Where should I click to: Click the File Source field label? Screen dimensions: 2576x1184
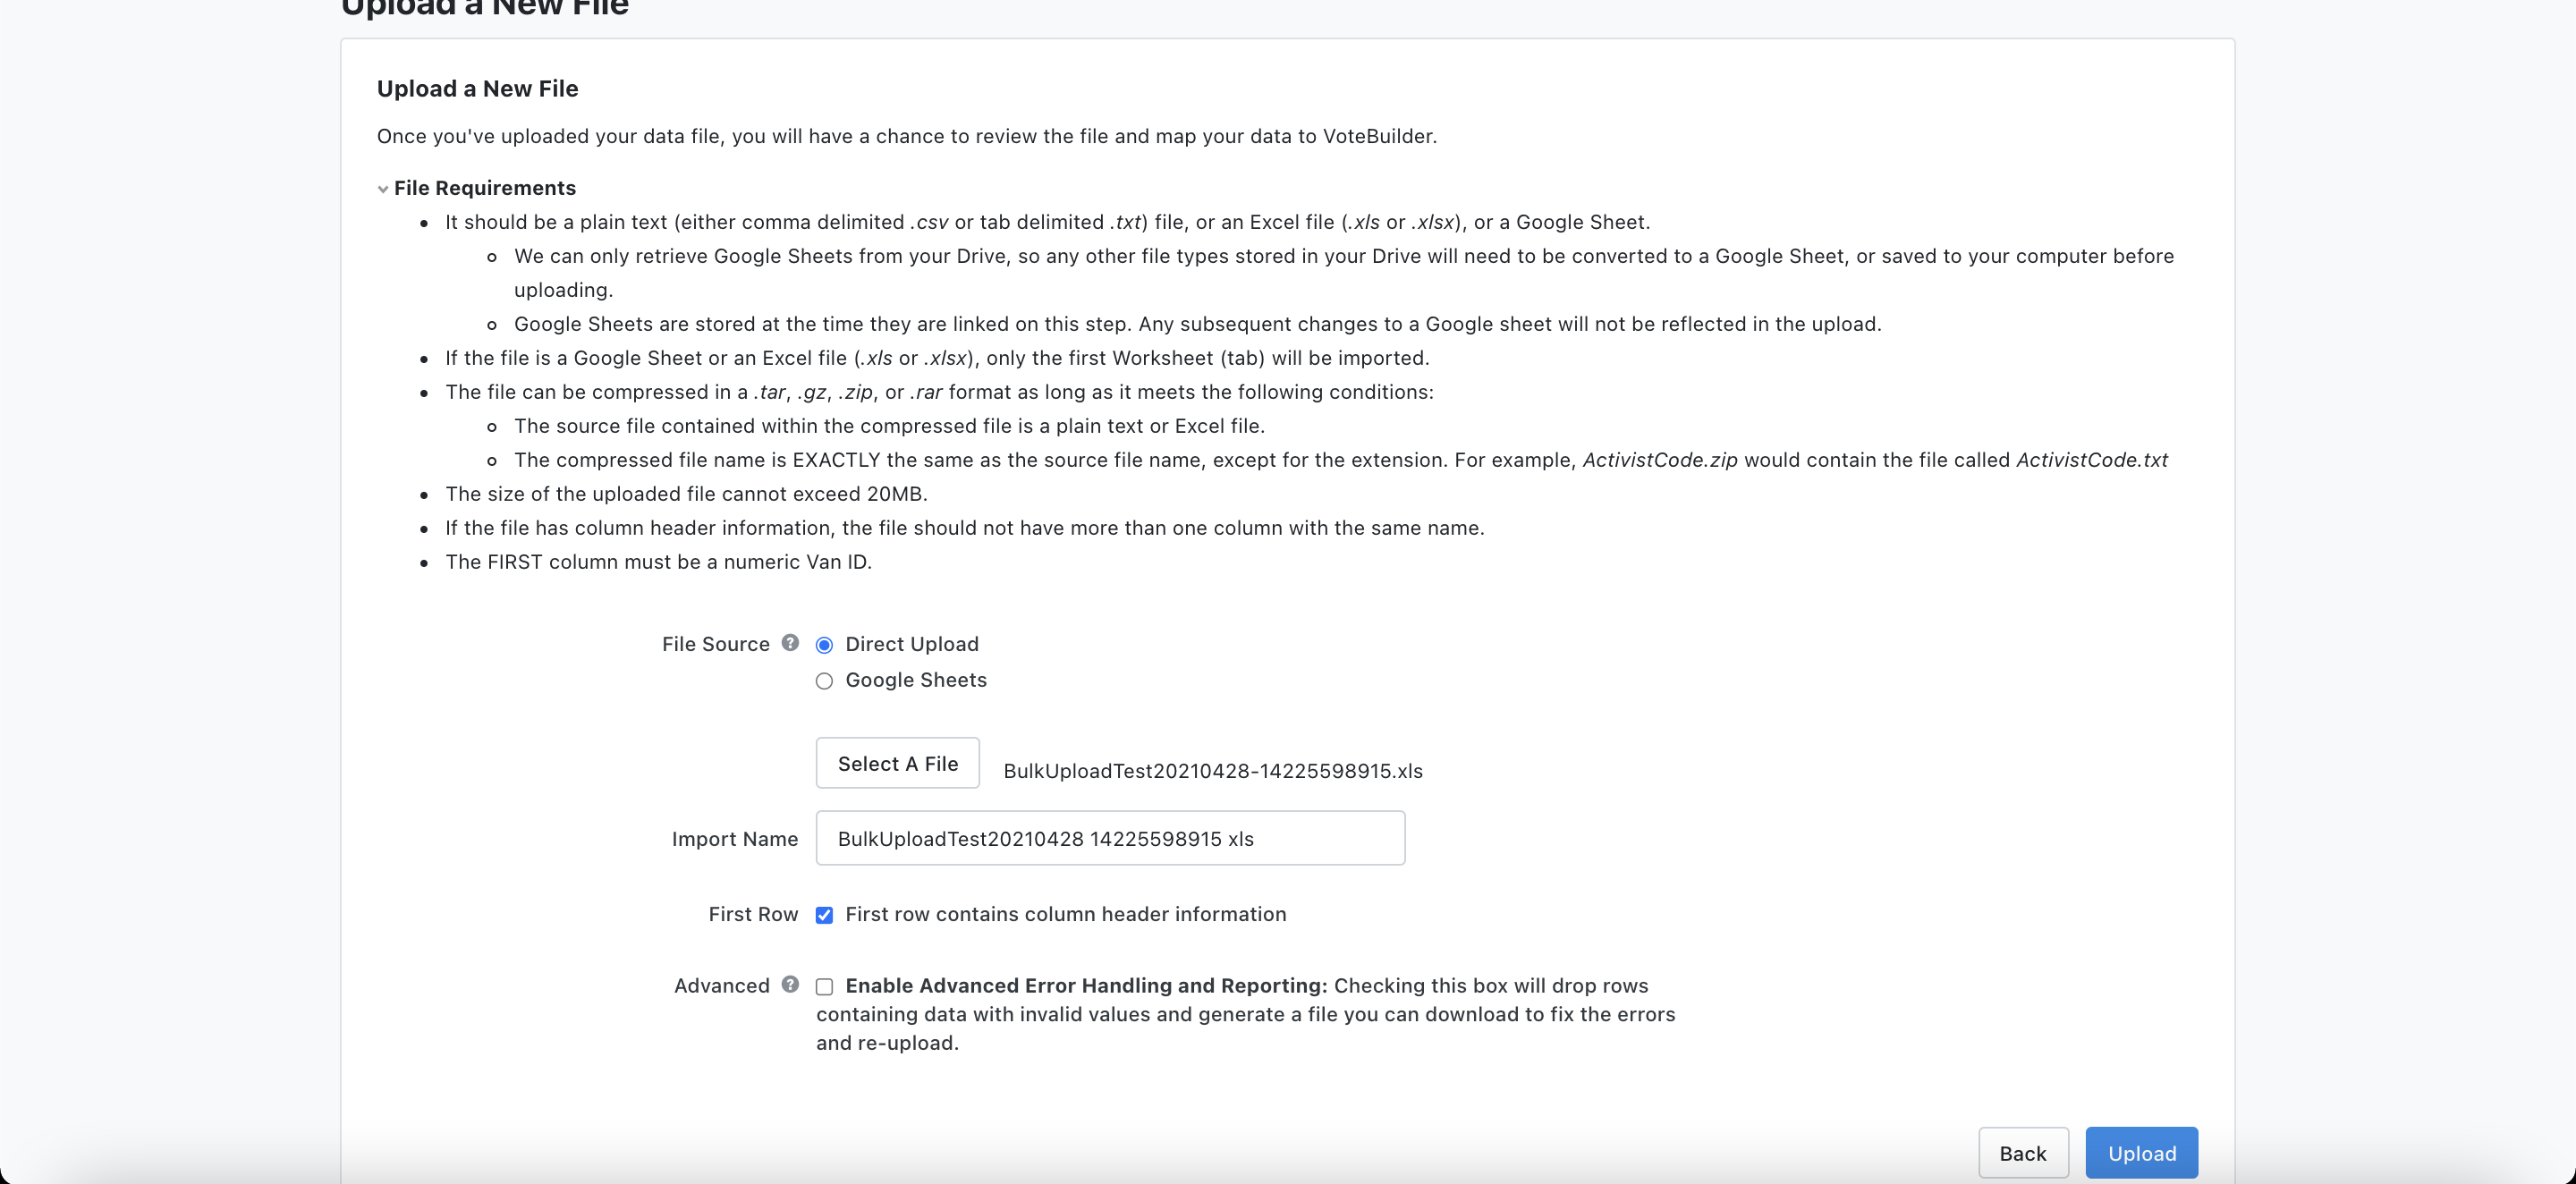(x=715, y=644)
